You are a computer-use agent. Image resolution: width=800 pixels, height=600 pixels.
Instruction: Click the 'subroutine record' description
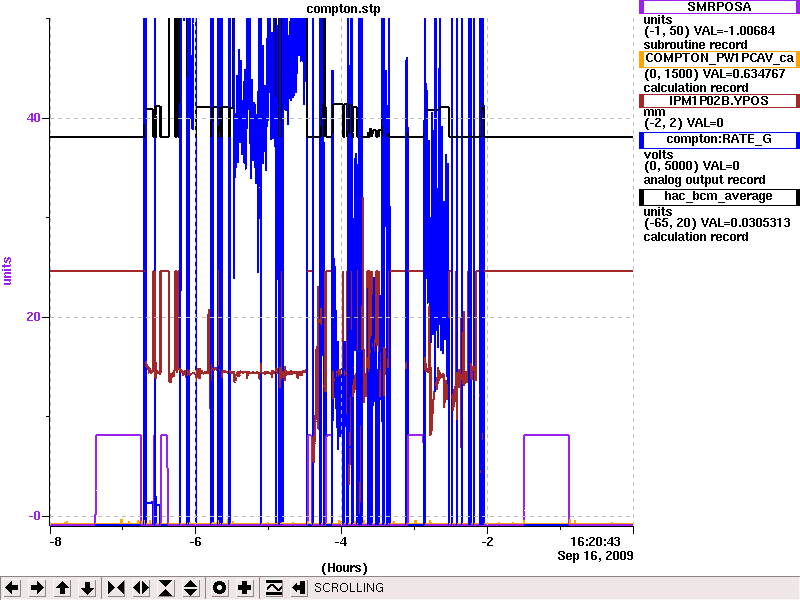(695, 45)
